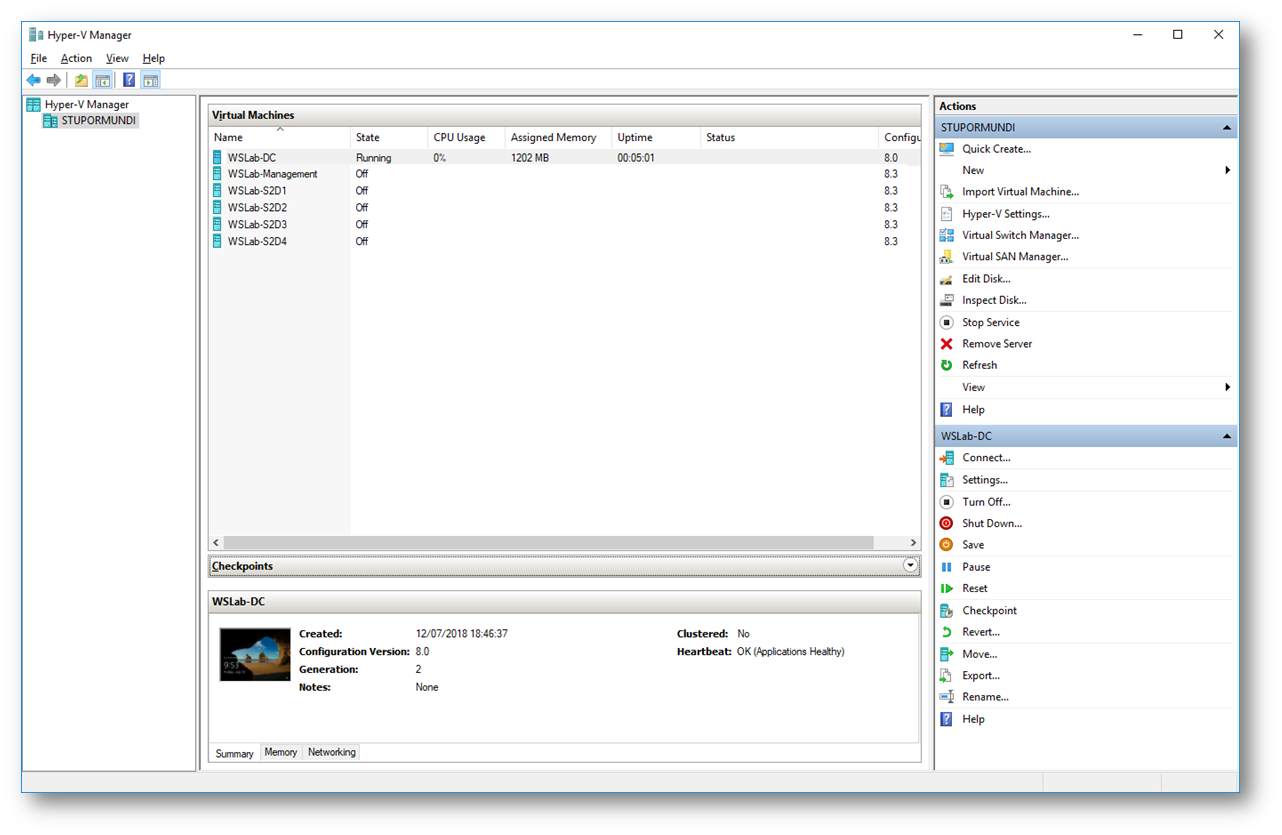This screenshot has height=835, width=1282.
Task: Sort by the CPU Usage column header
Action: 466,138
